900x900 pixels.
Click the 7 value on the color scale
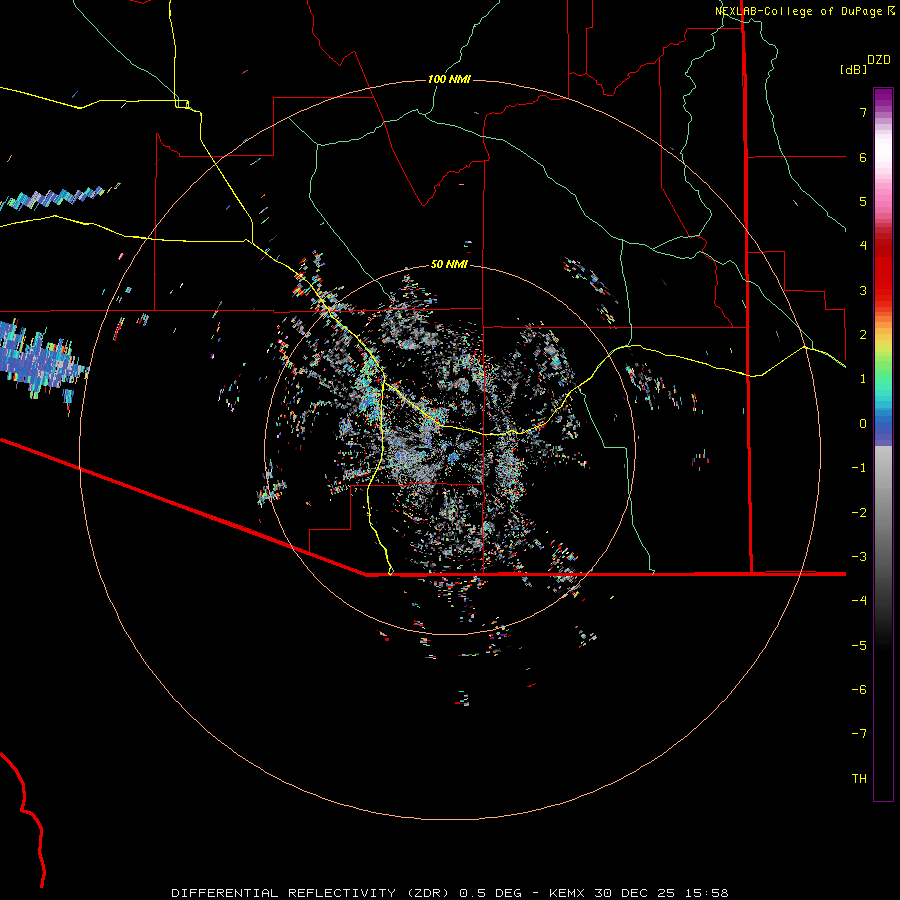point(863,112)
